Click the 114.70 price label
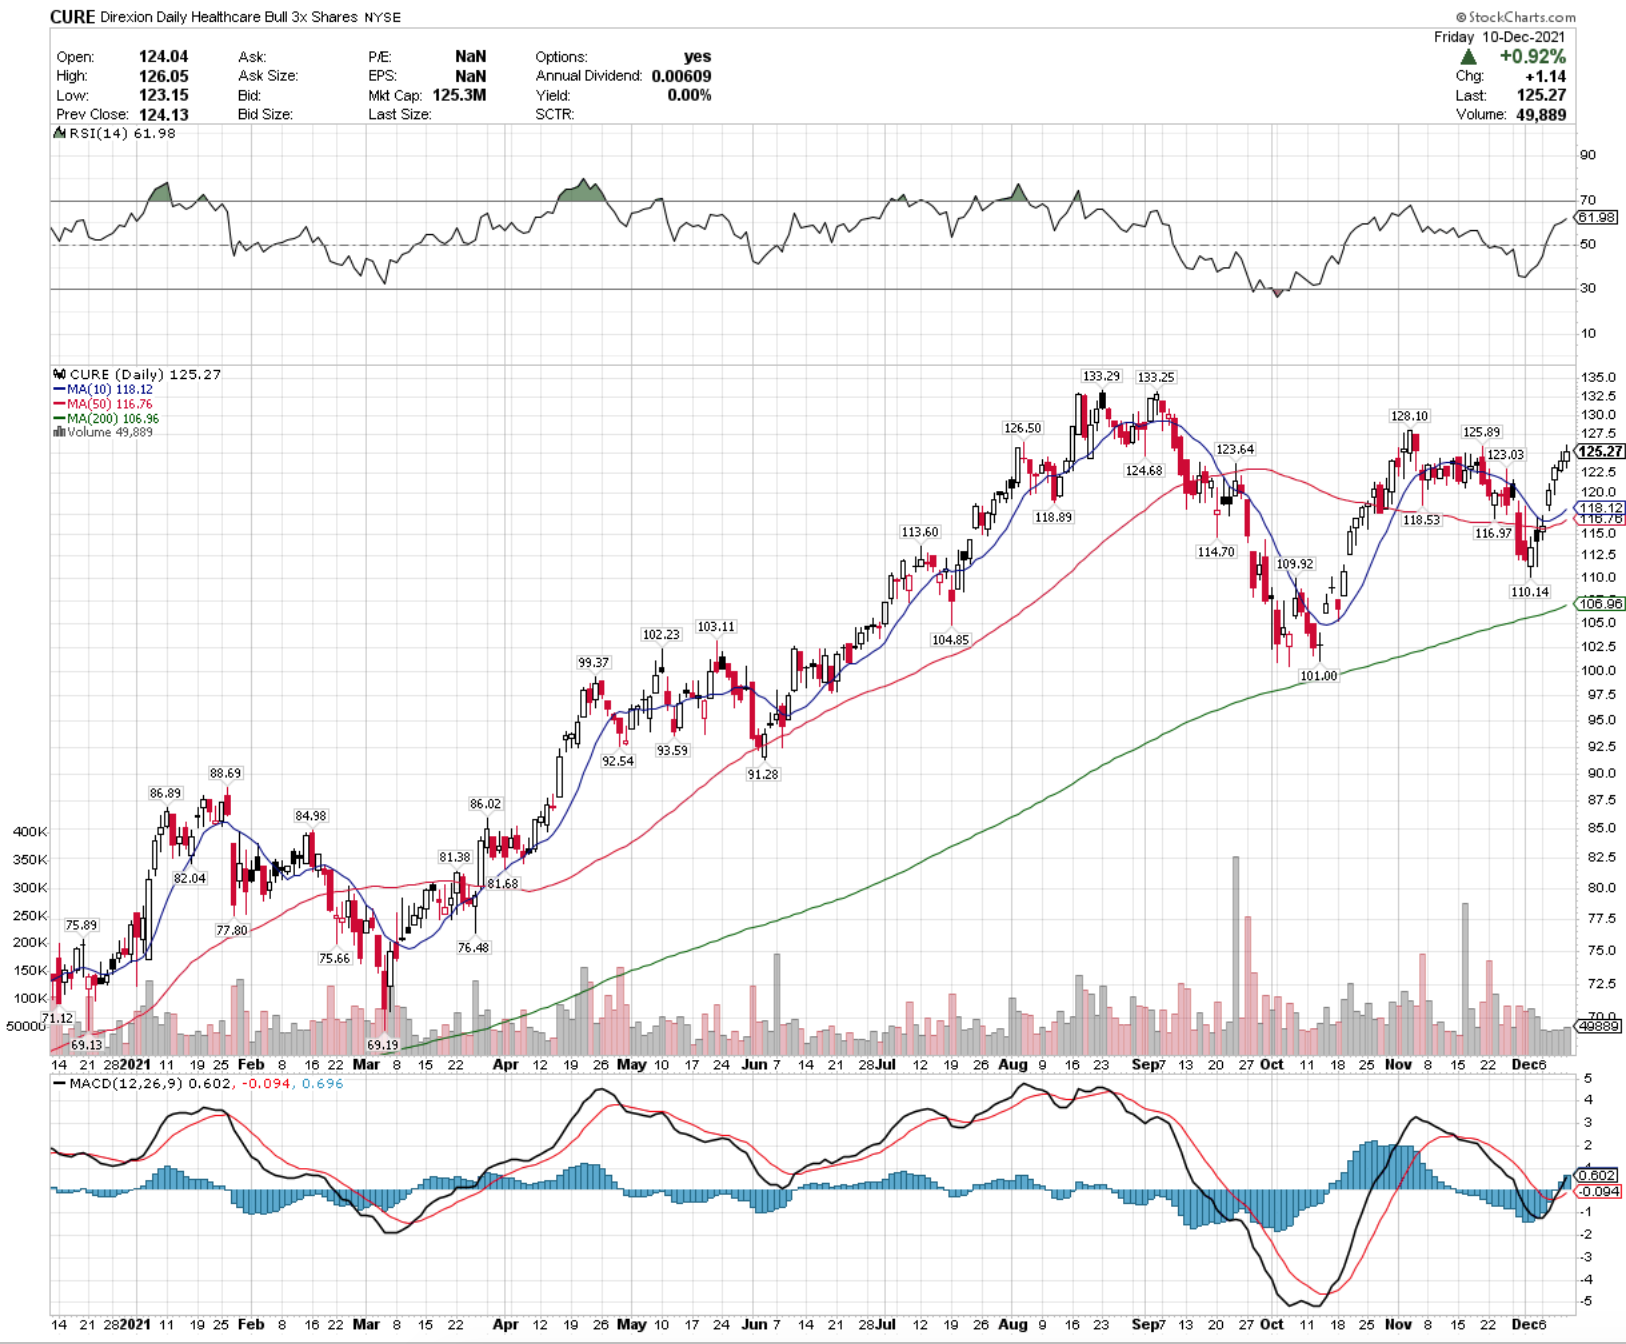The image size is (1626, 1344). (x=1216, y=552)
